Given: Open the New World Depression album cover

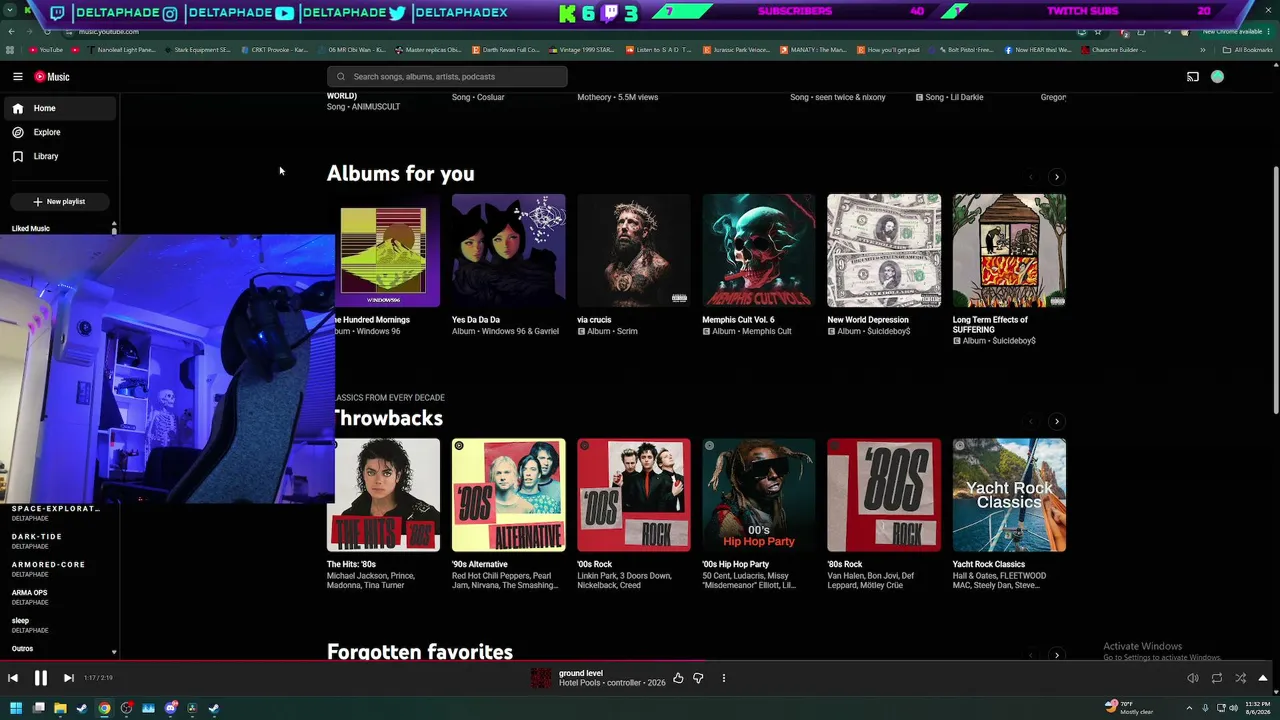Looking at the screenshot, I should [884, 250].
